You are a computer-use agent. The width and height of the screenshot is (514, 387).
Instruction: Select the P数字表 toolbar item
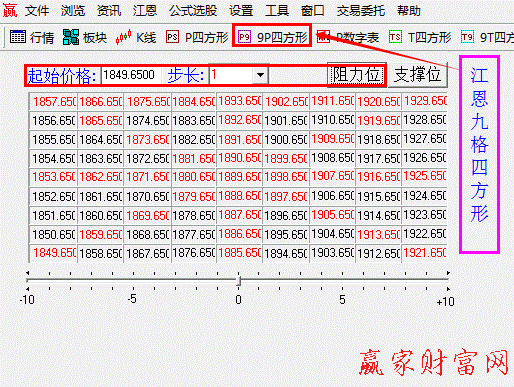(x=348, y=37)
